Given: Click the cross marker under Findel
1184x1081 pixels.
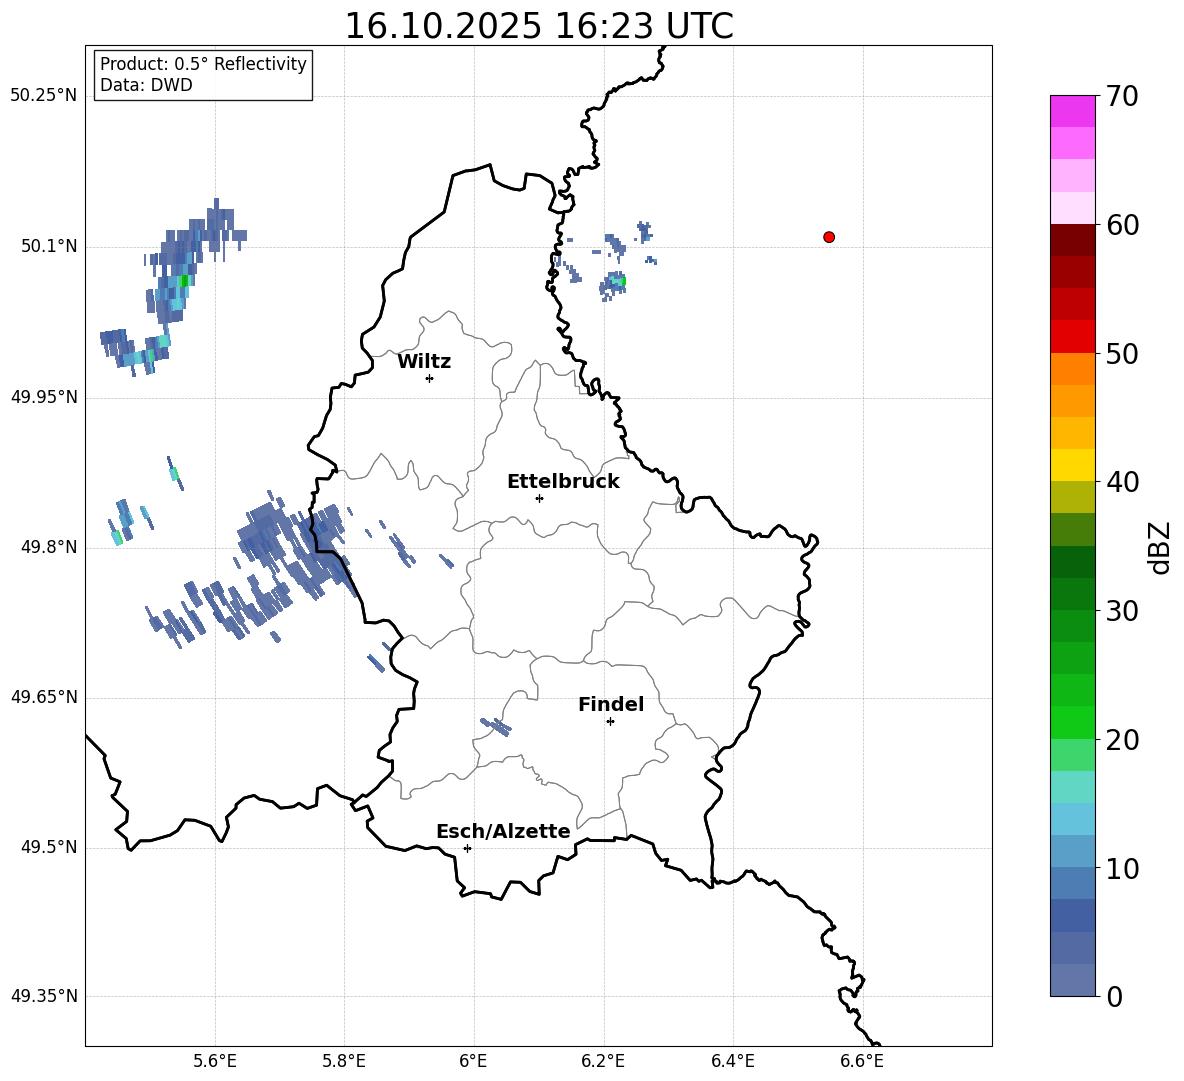Looking at the screenshot, I should (x=611, y=722).
